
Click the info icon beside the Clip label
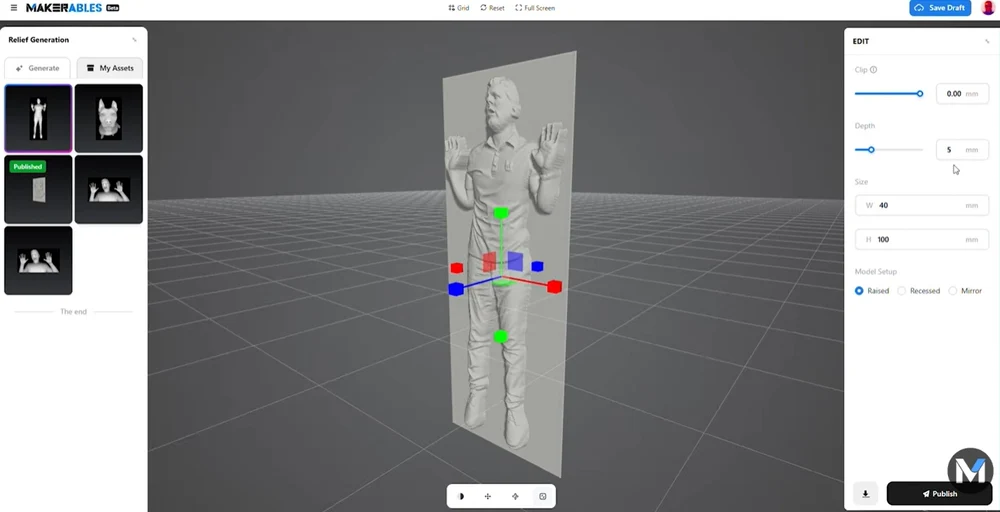click(x=874, y=69)
